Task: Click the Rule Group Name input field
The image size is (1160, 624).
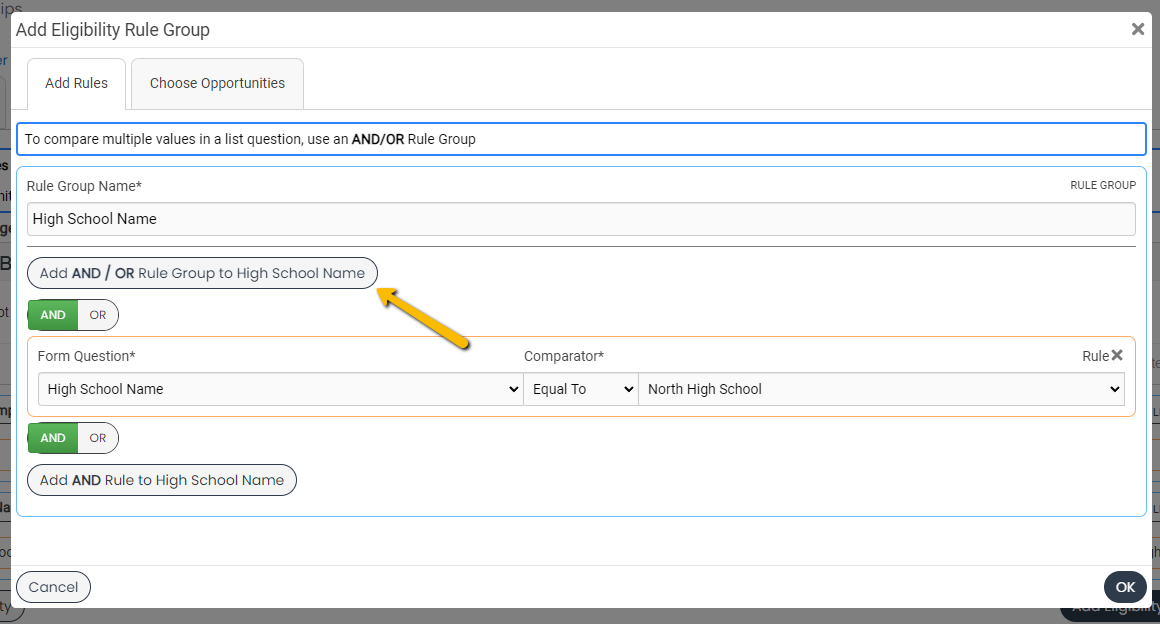Action: click(580, 219)
